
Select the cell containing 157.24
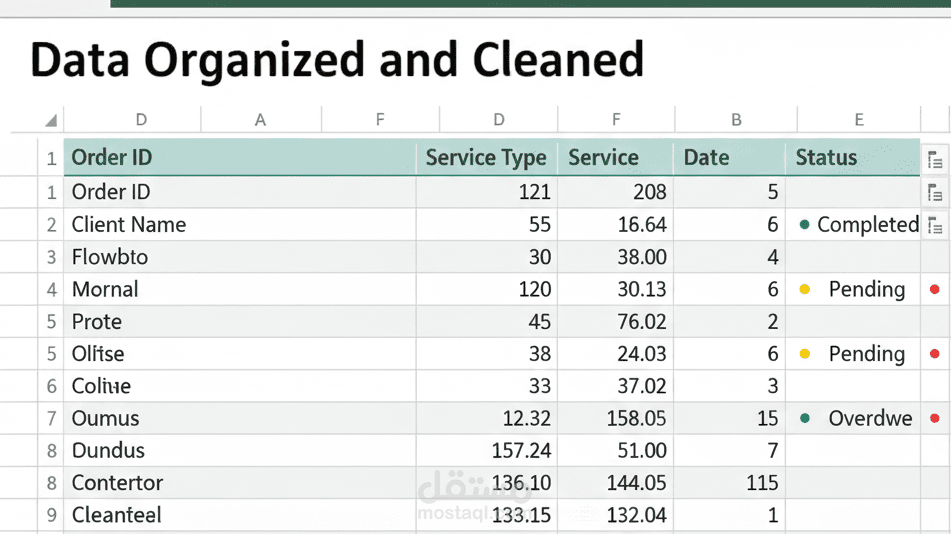tap(486, 451)
